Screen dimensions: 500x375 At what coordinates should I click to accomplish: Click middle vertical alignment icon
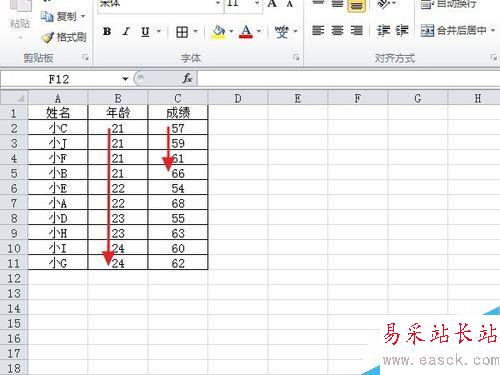point(337,5)
